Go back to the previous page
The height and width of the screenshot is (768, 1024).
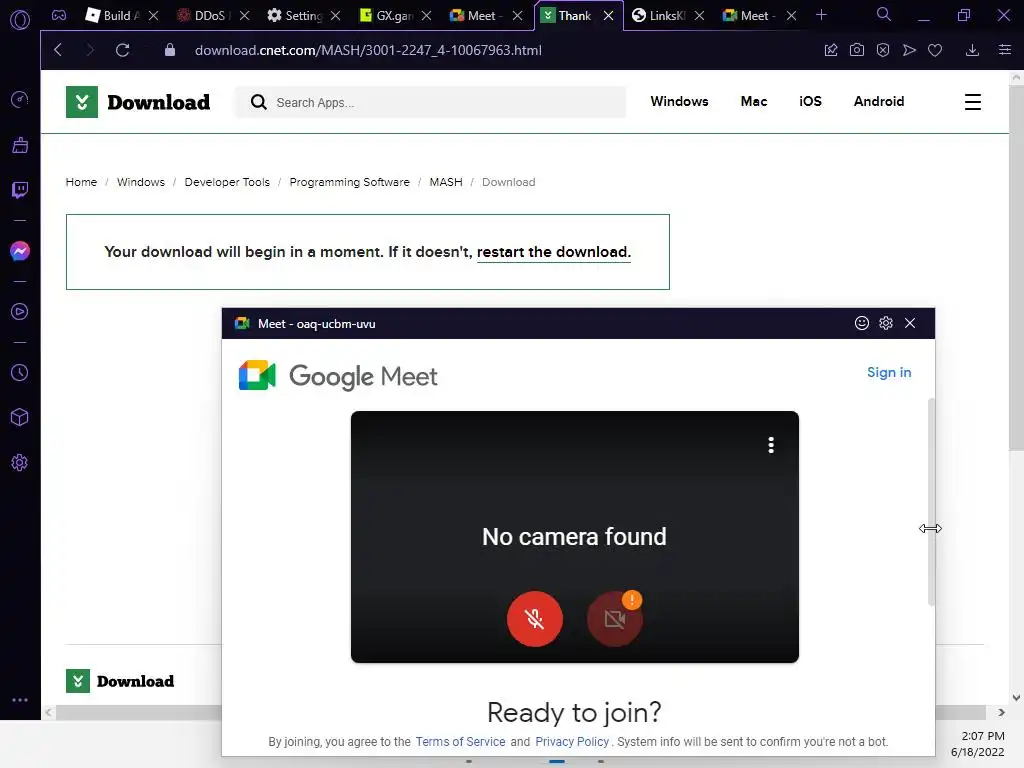tap(58, 50)
